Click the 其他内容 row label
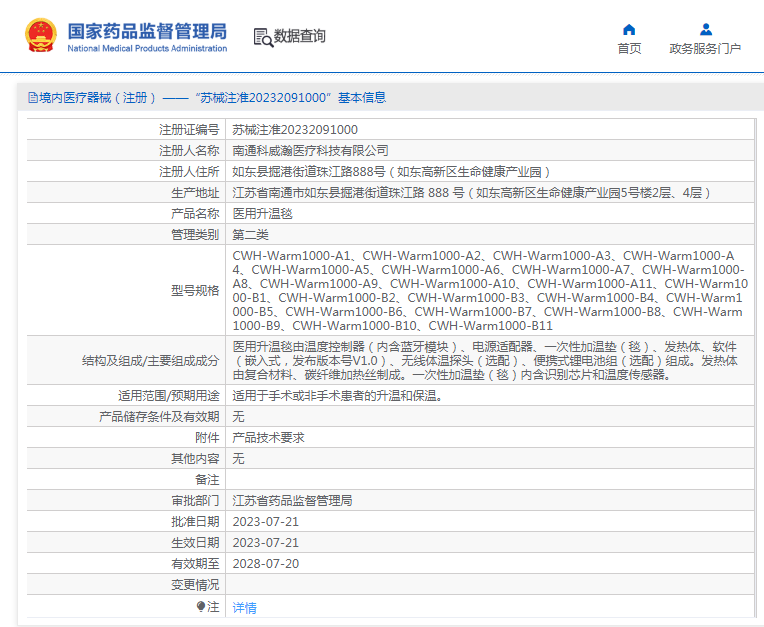This screenshot has height=627, width=764. pos(195,458)
